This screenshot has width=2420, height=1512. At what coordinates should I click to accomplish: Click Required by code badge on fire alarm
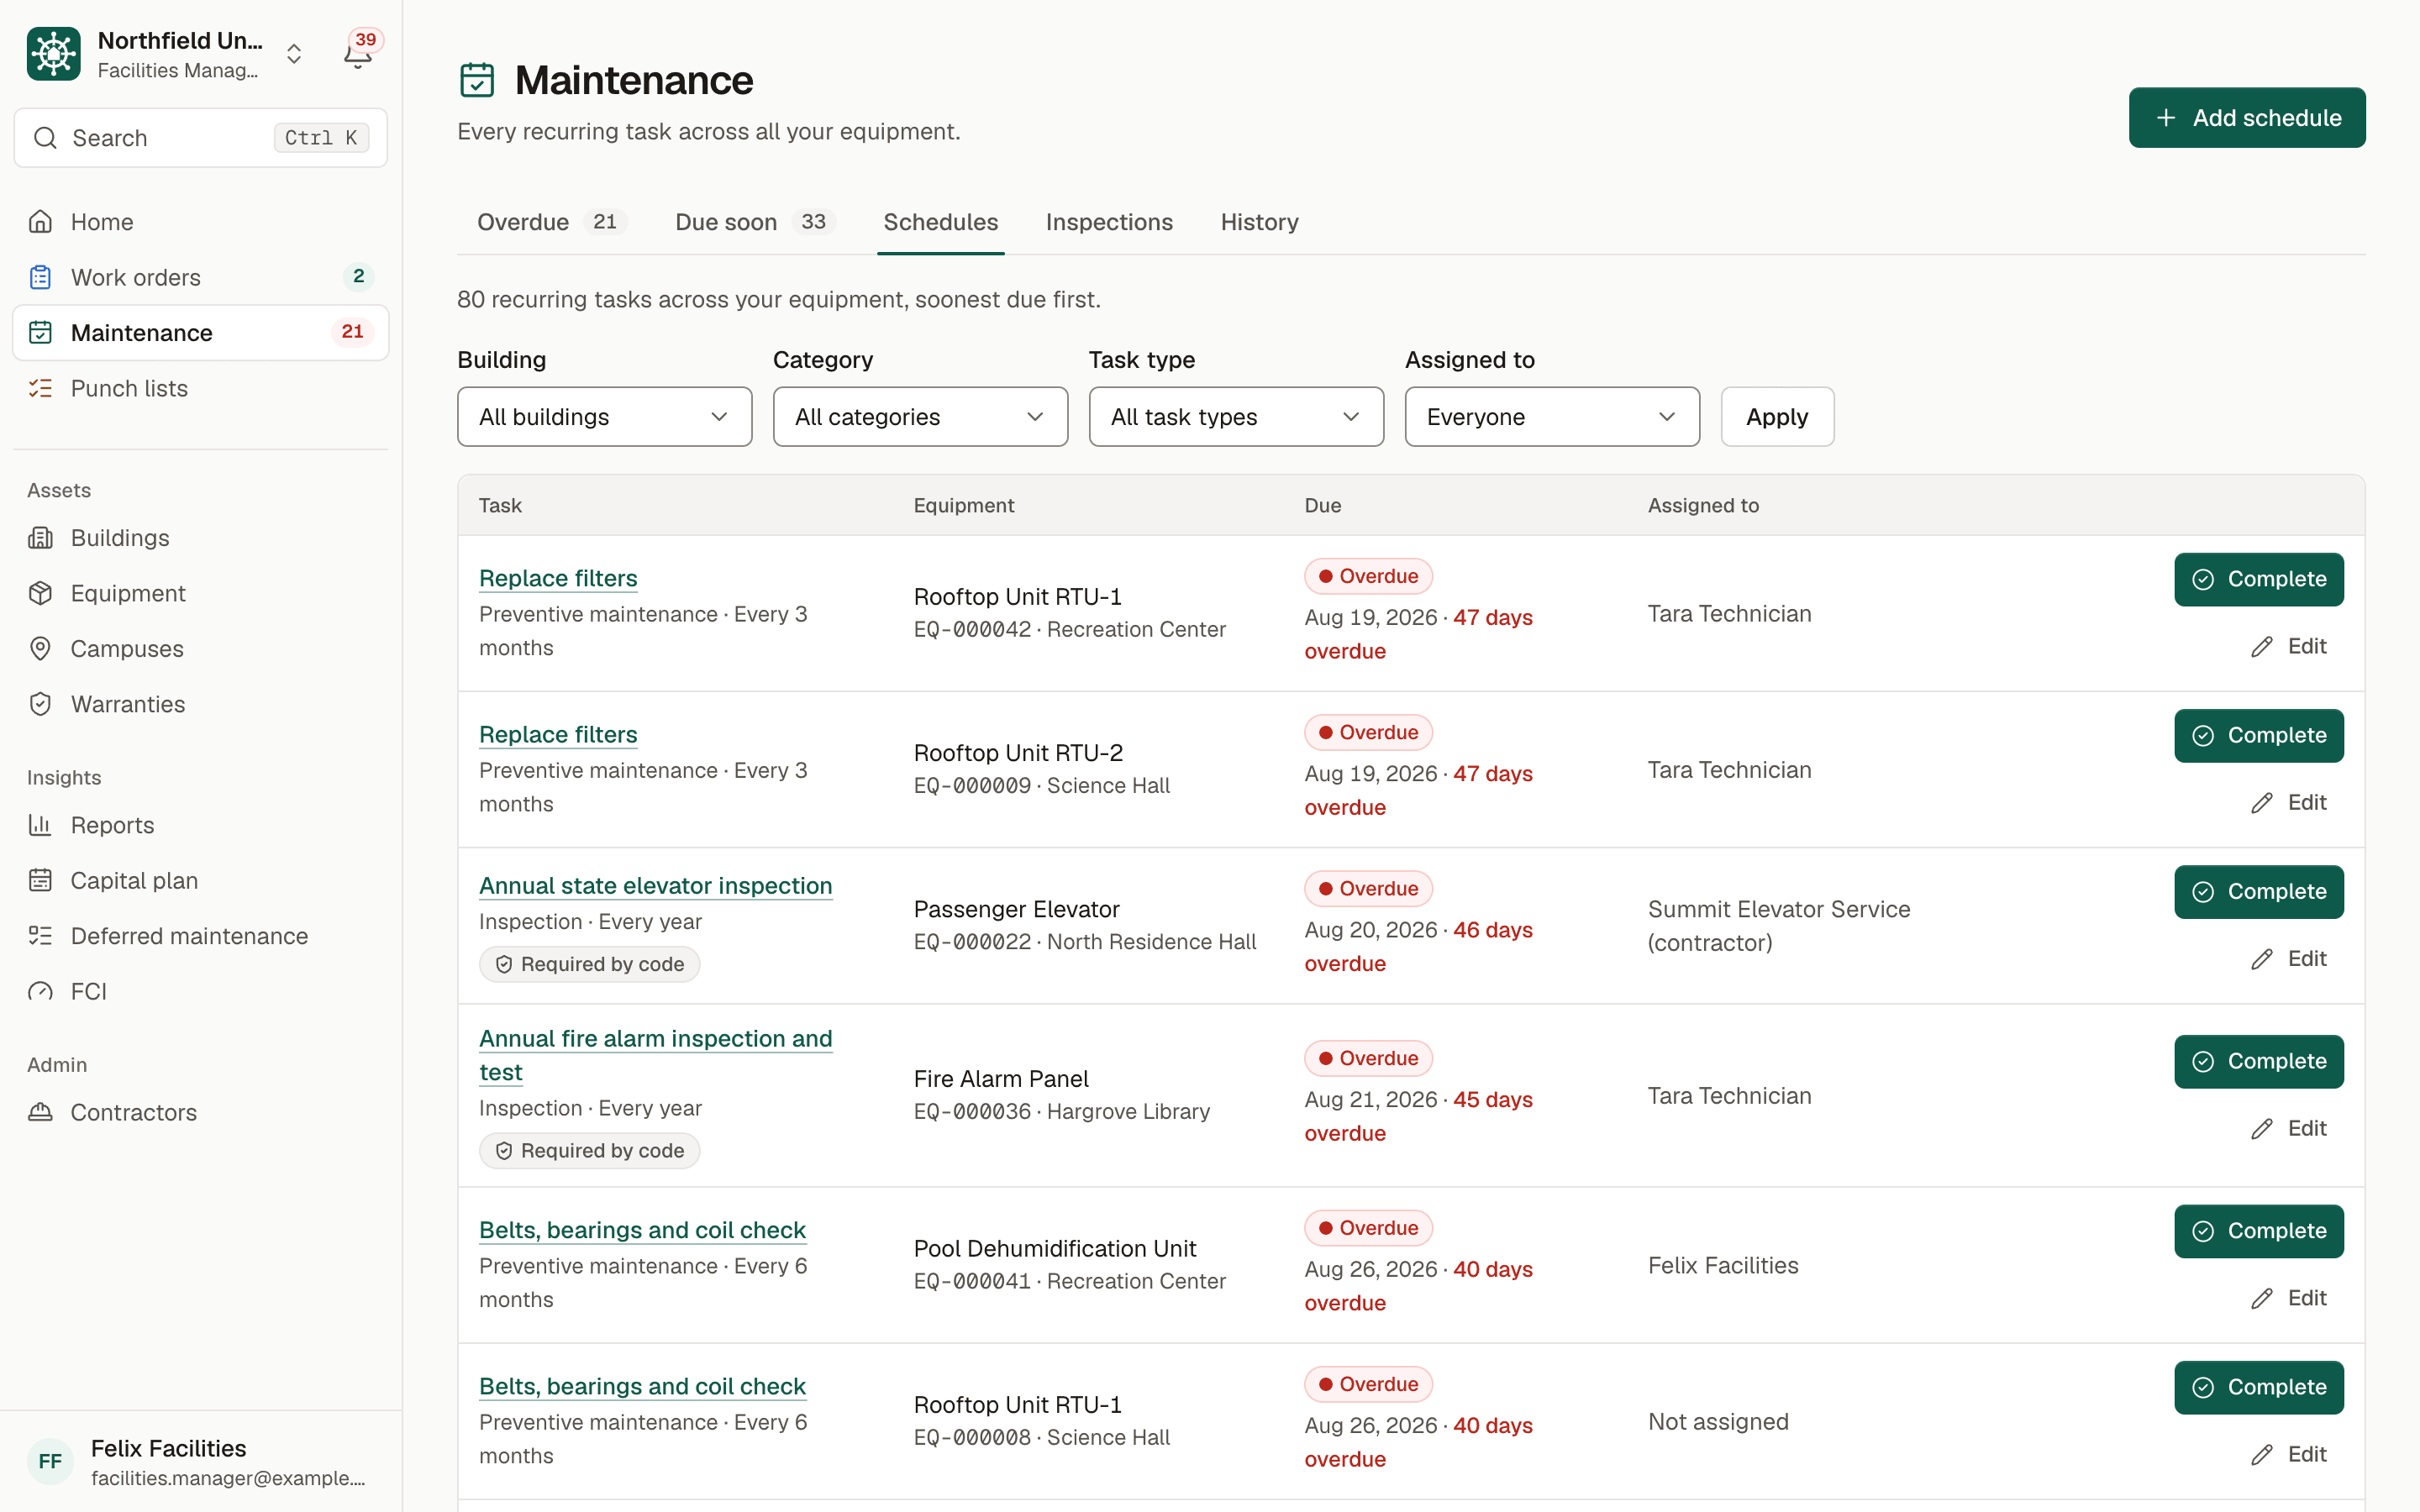tap(589, 1151)
